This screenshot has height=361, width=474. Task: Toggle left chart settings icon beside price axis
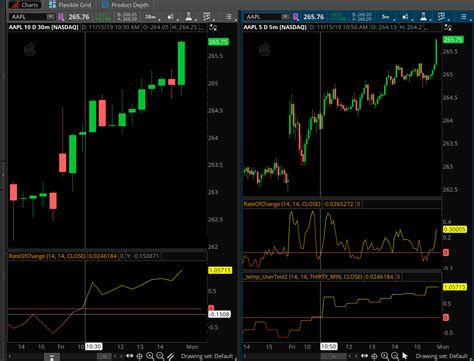[213, 27]
